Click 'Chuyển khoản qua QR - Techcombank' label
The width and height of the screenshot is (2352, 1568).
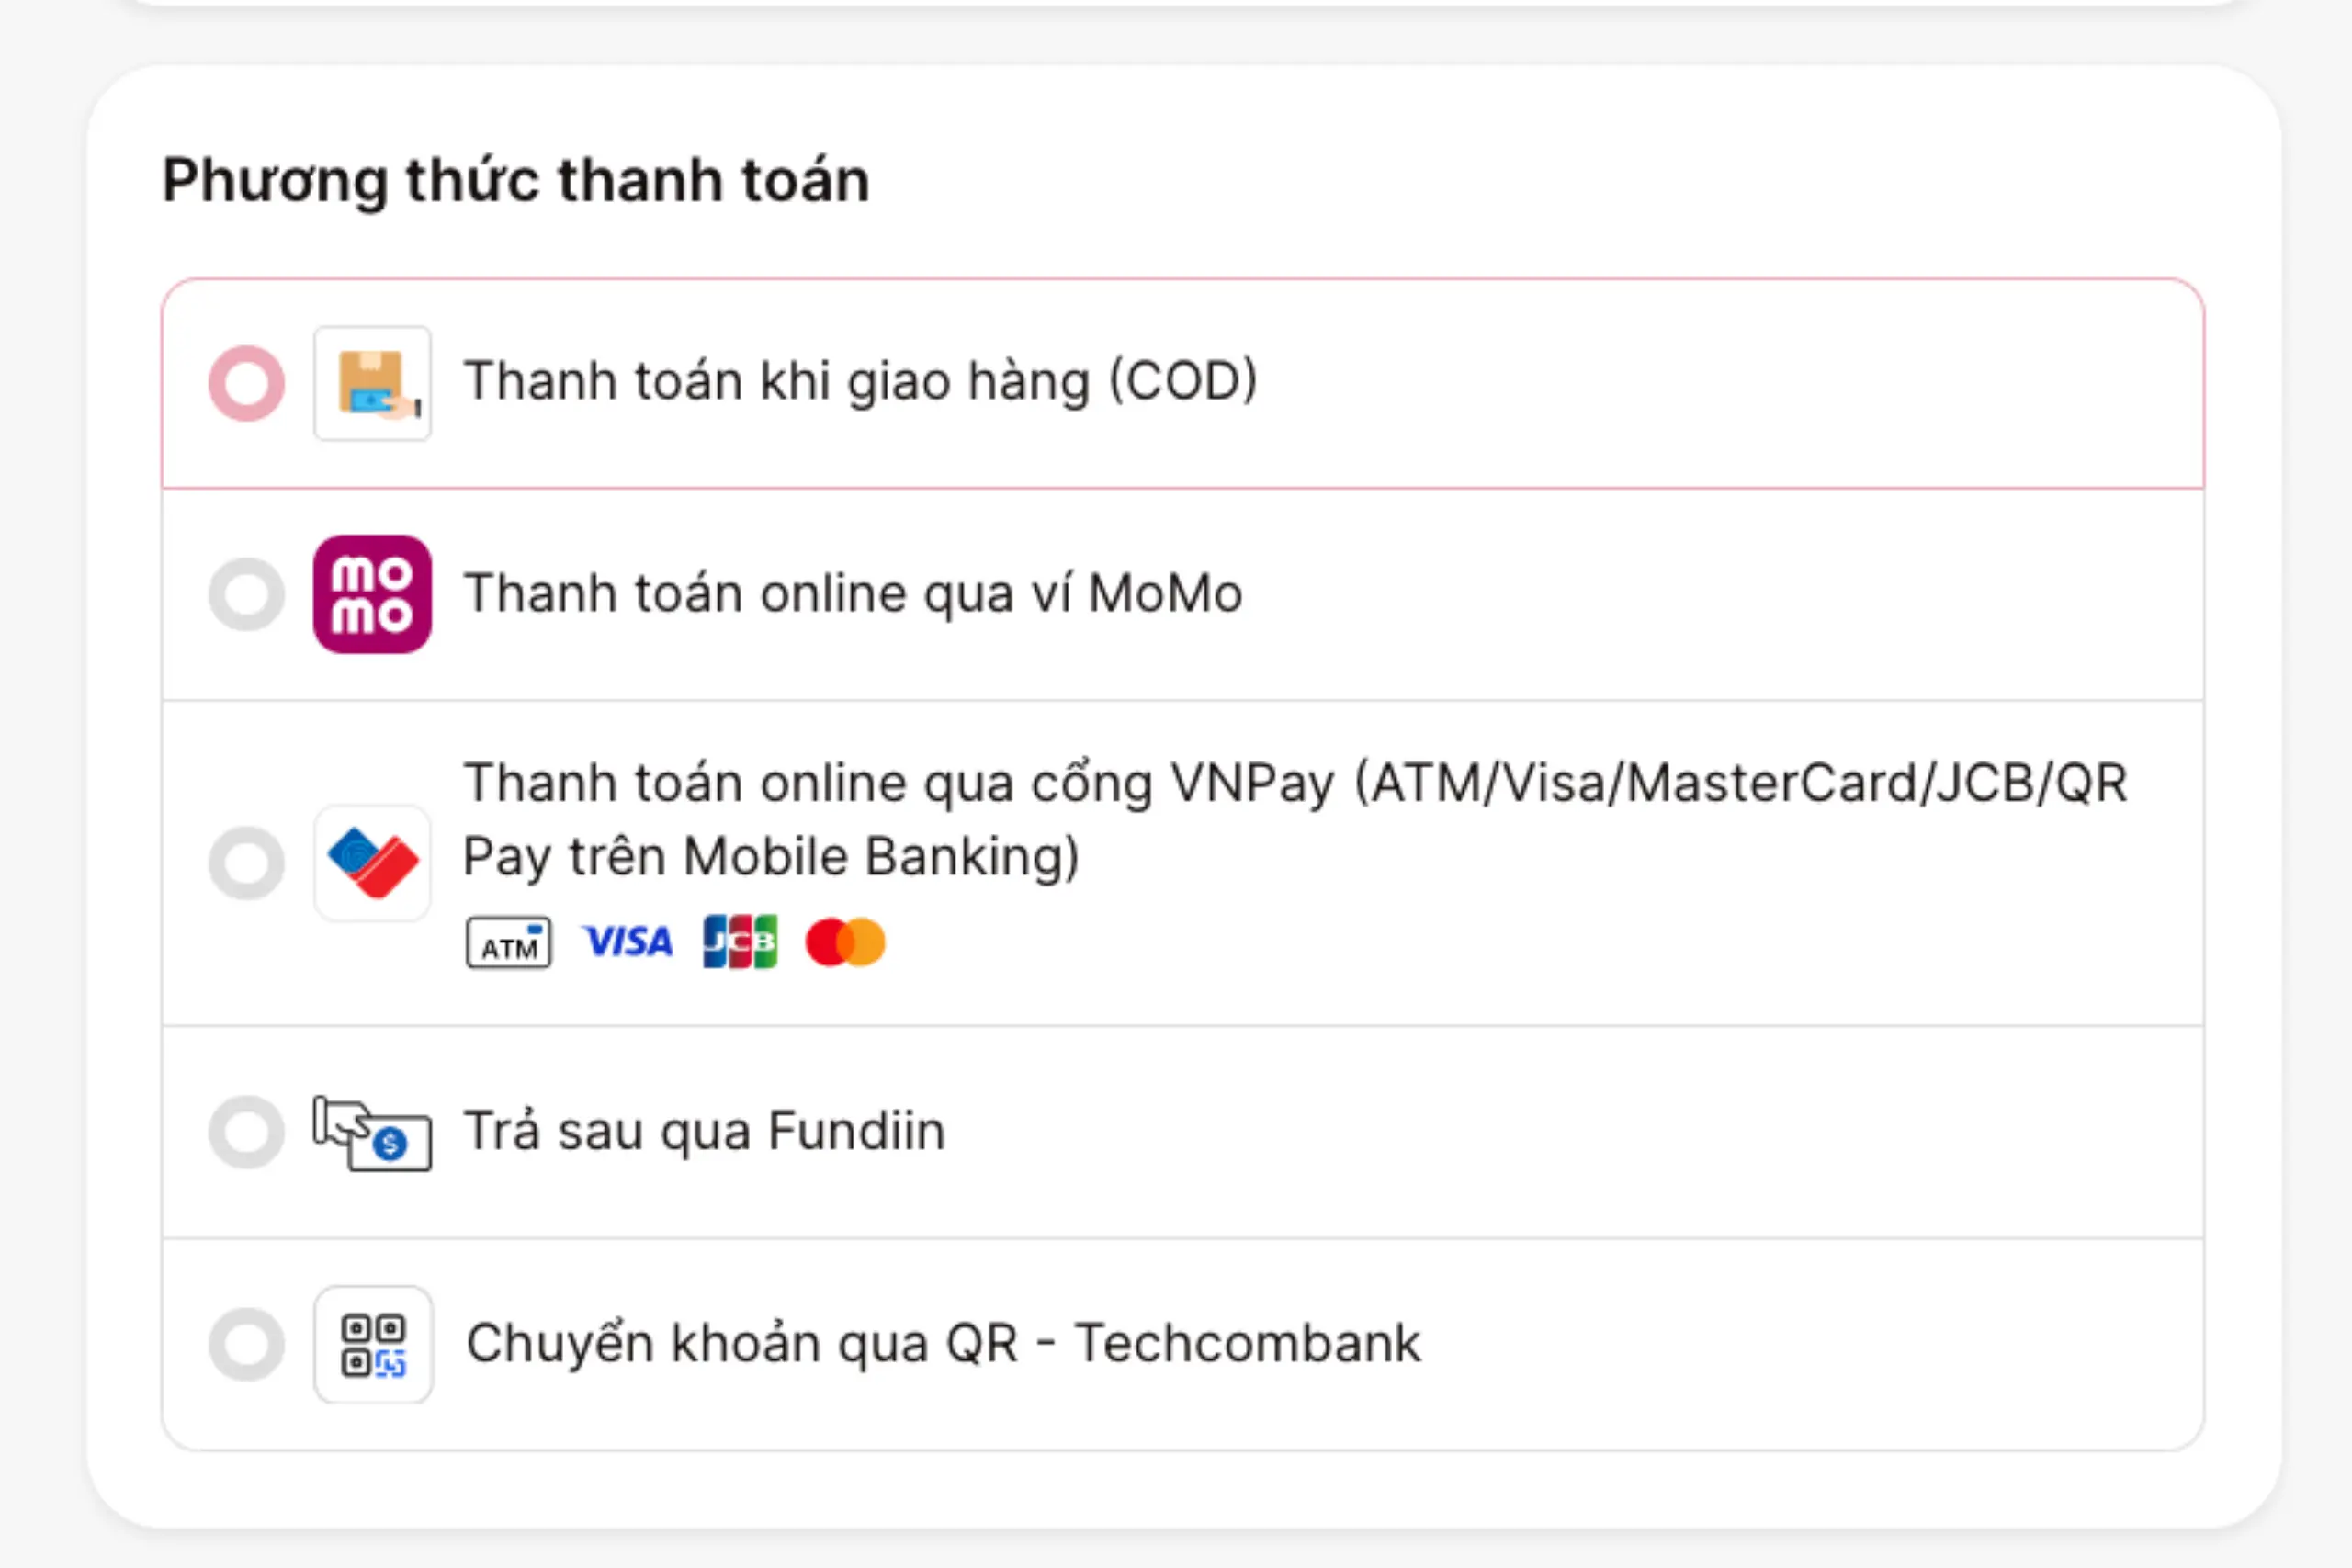943,1343
